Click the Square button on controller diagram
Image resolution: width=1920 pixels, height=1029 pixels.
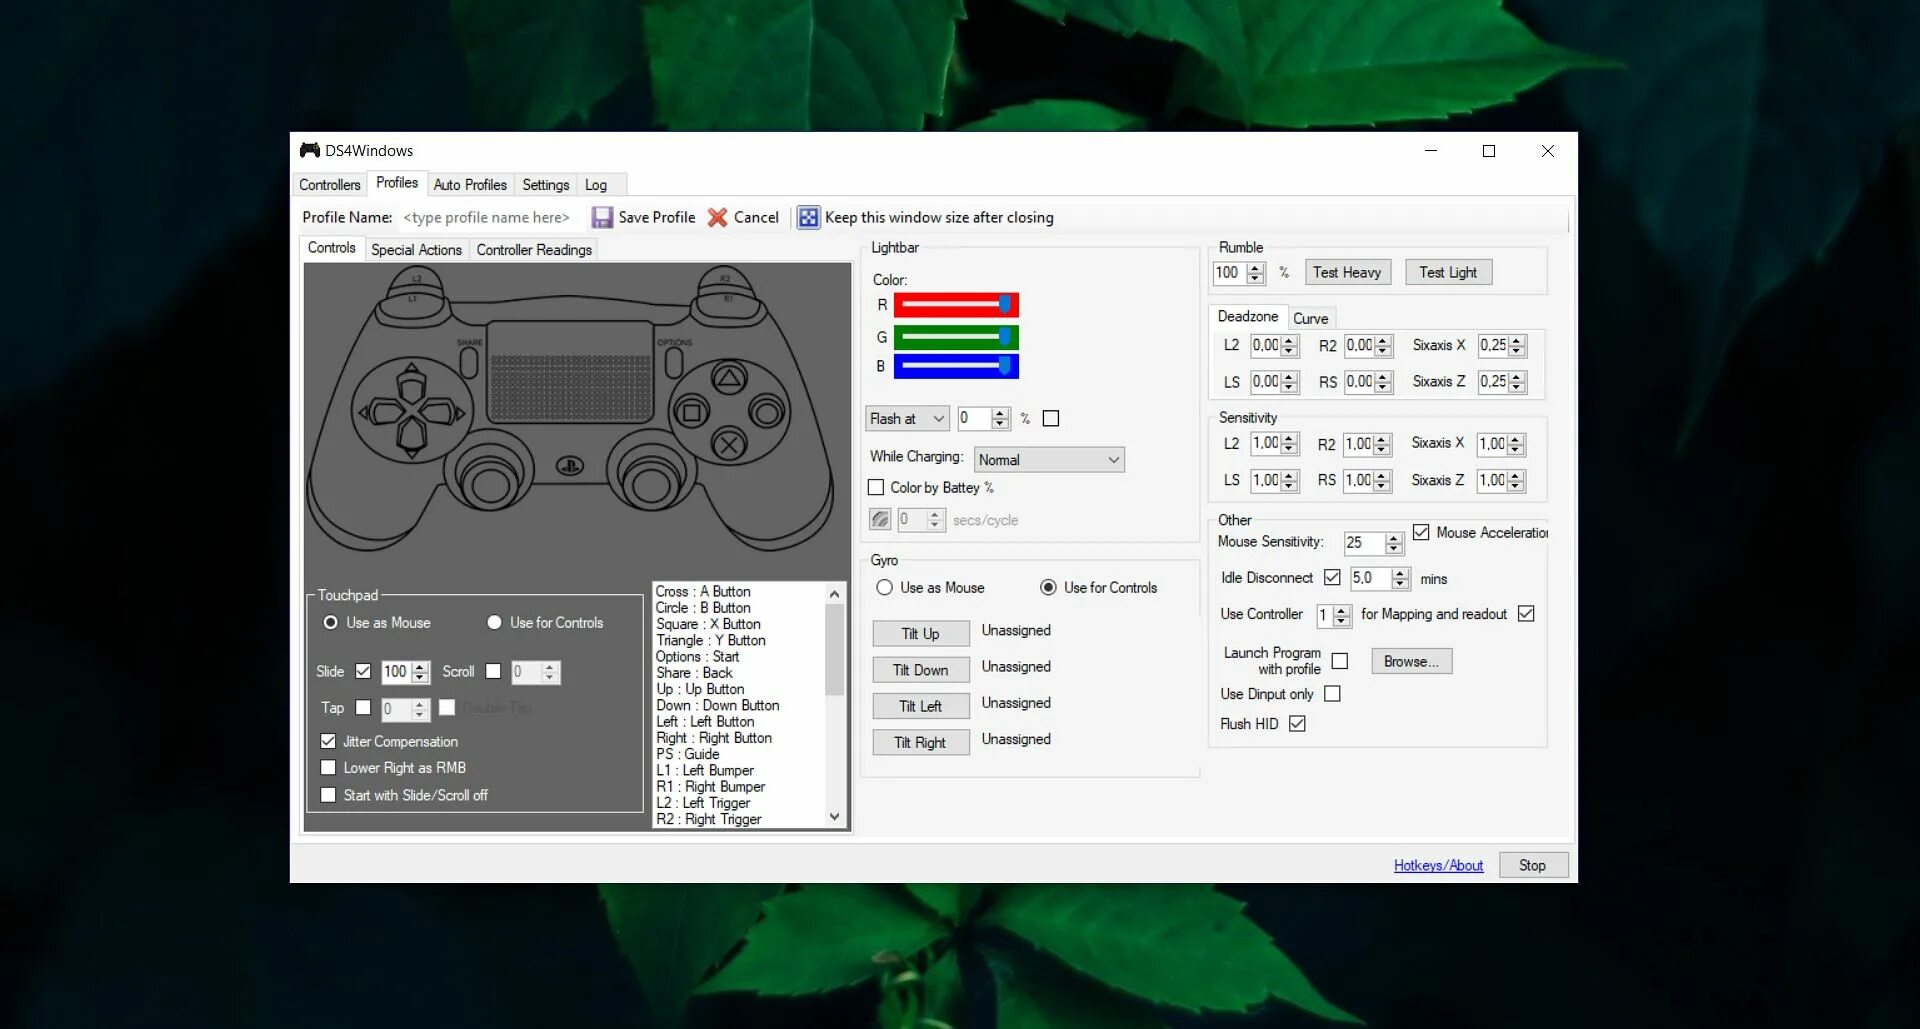[x=691, y=412]
